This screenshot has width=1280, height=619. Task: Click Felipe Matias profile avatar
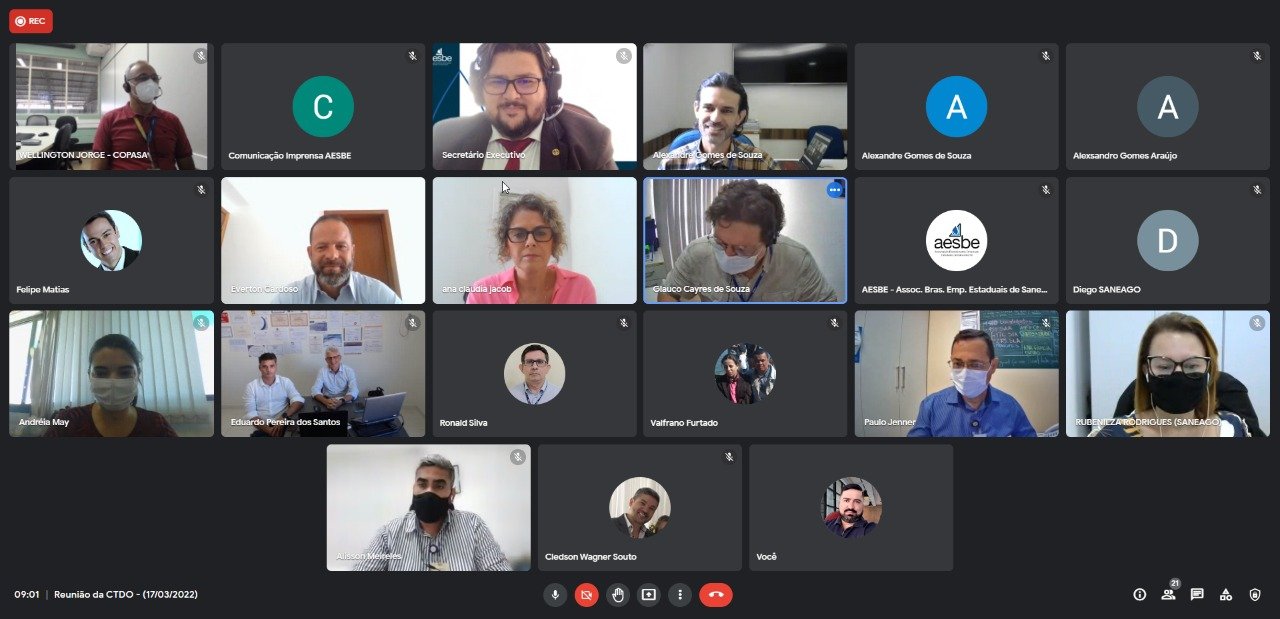tap(111, 240)
